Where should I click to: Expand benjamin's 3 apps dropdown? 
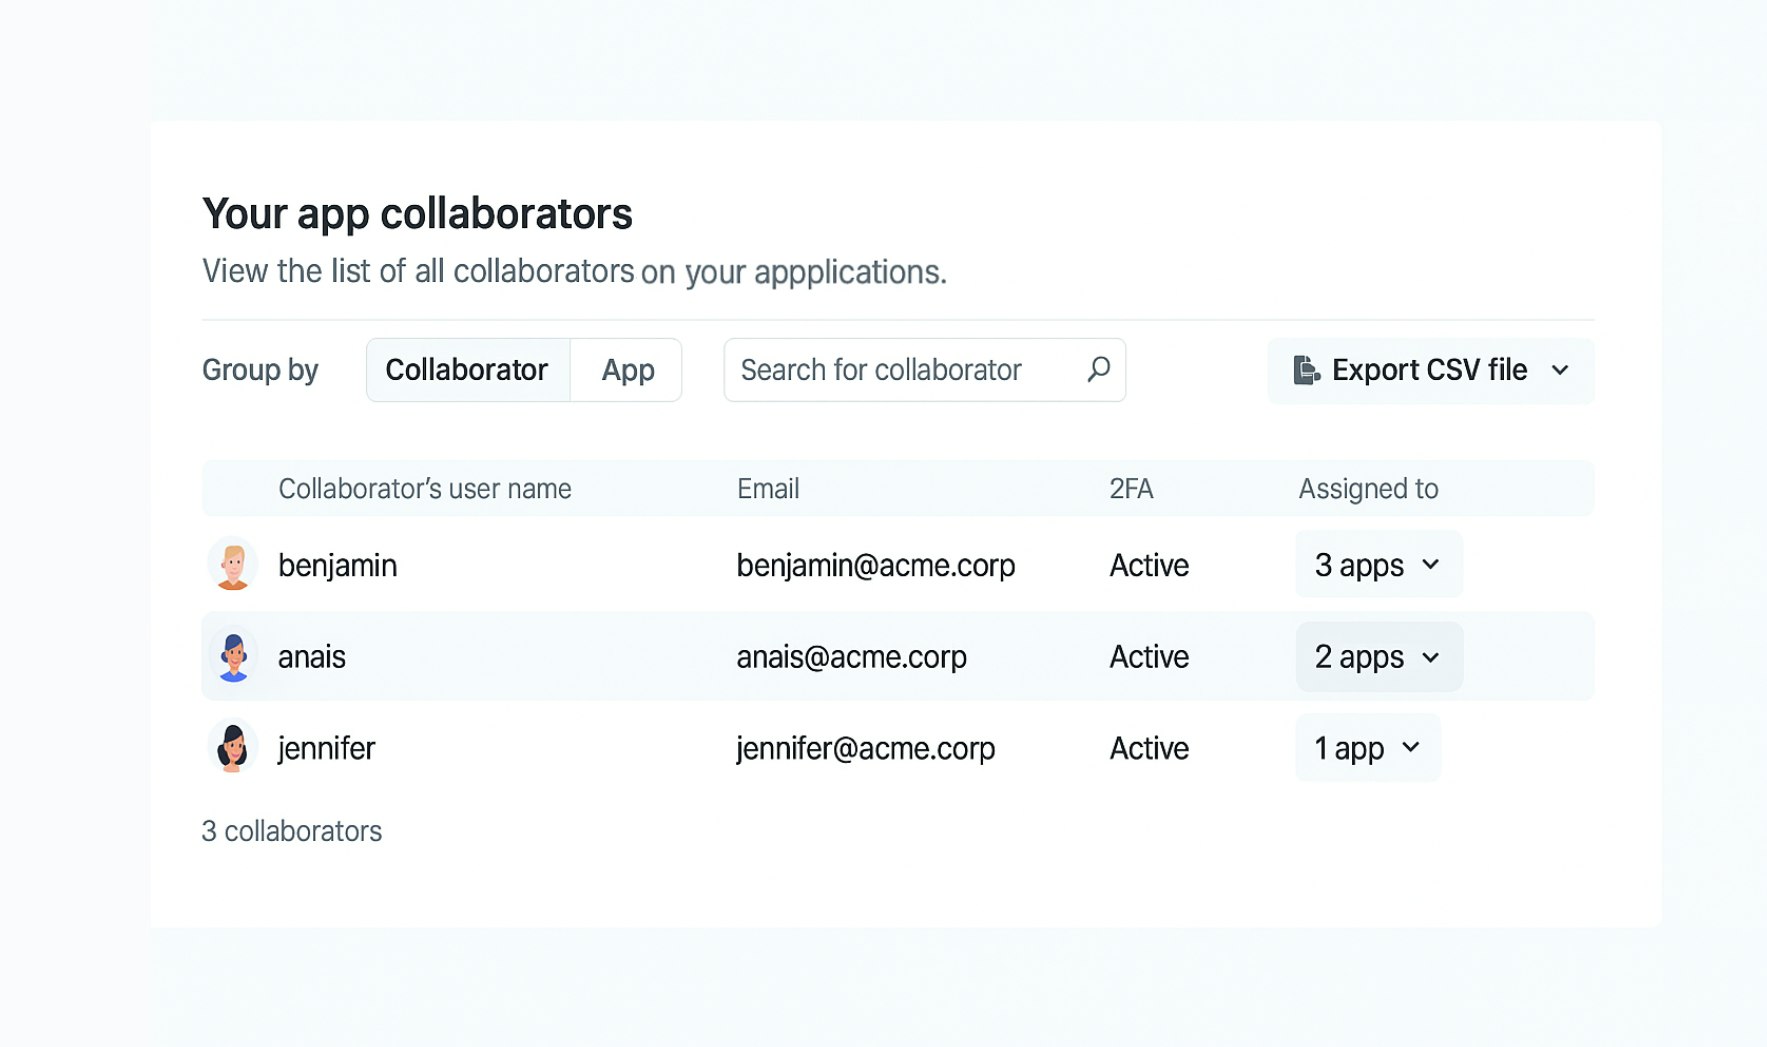point(1378,565)
